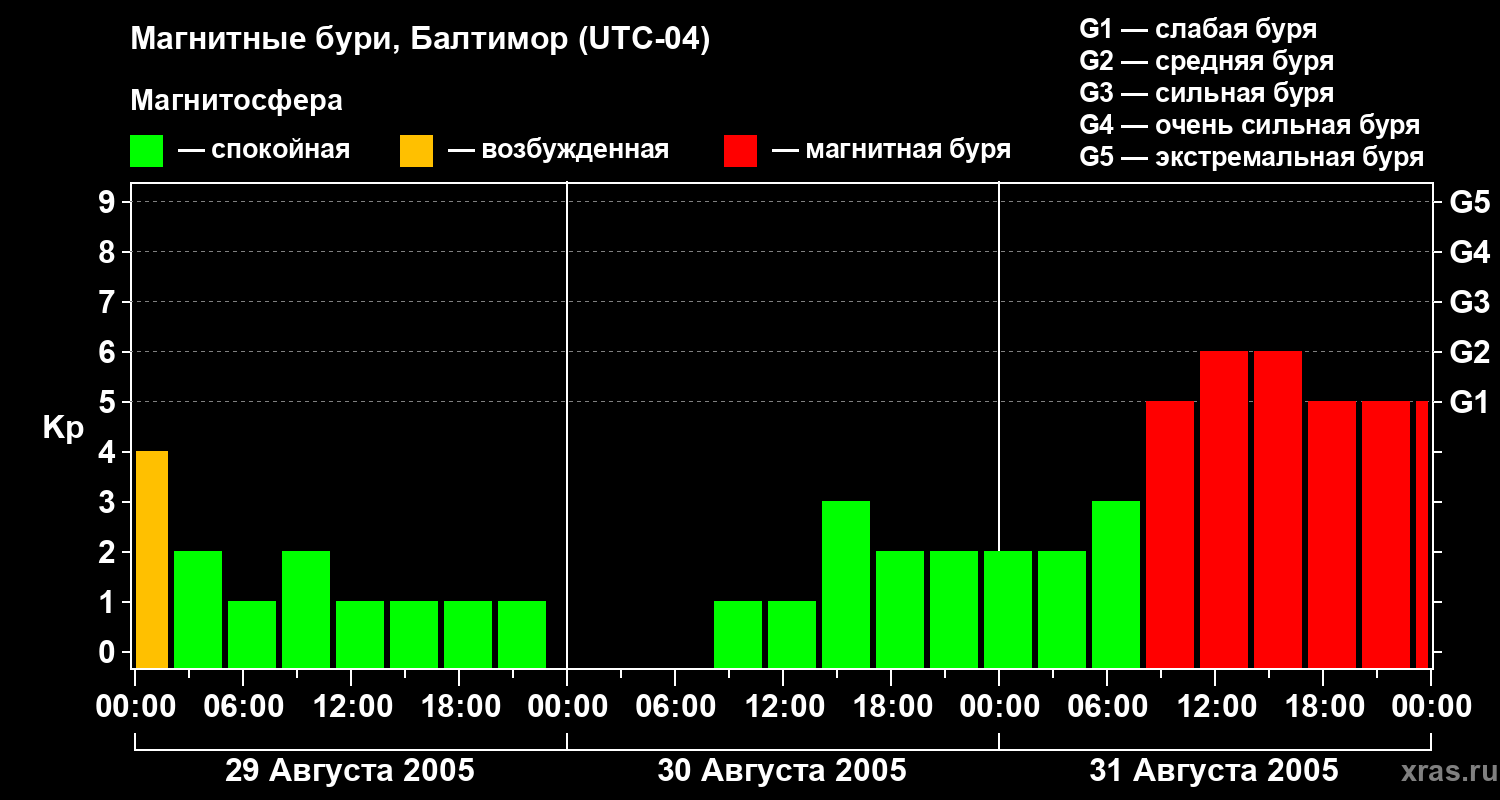Select the '— спокойная' legend label
The height and width of the screenshot is (800, 1500).
[x=264, y=150]
